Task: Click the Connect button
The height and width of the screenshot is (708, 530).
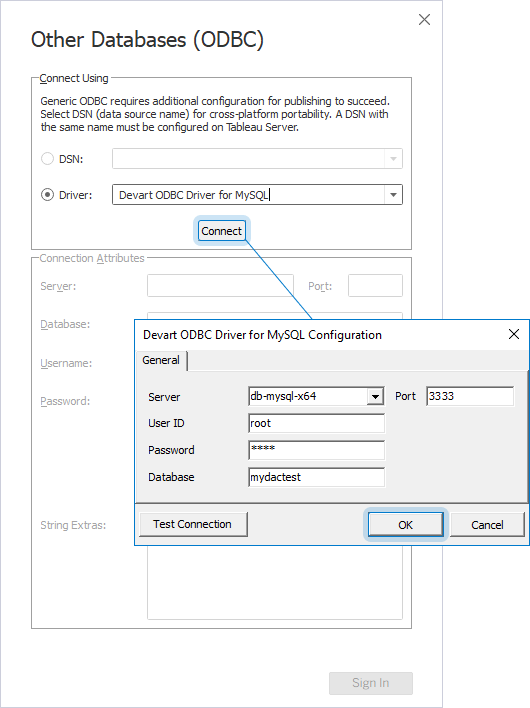Action: [x=222, y=231]
